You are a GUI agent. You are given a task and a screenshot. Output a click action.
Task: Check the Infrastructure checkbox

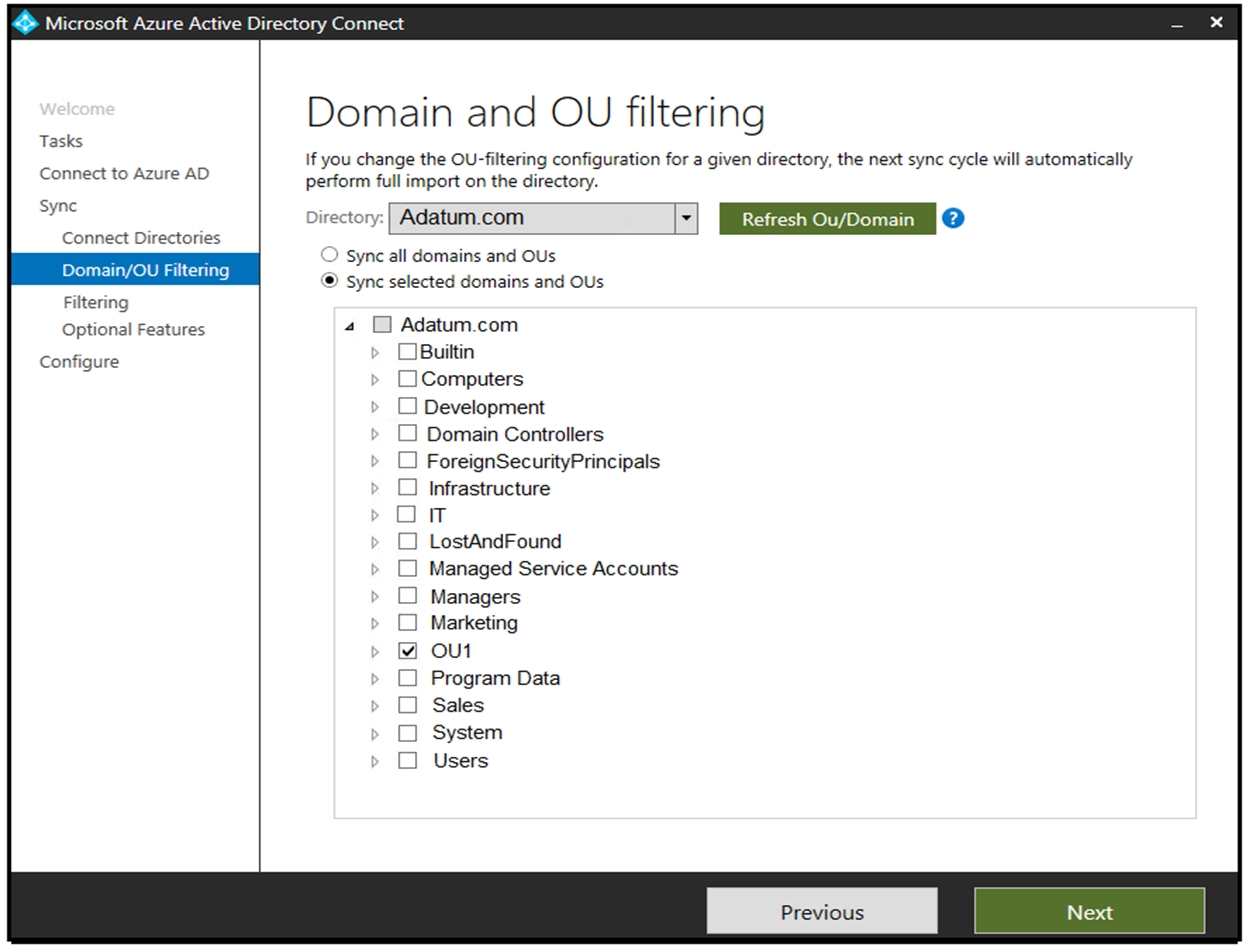click(407, 487)
